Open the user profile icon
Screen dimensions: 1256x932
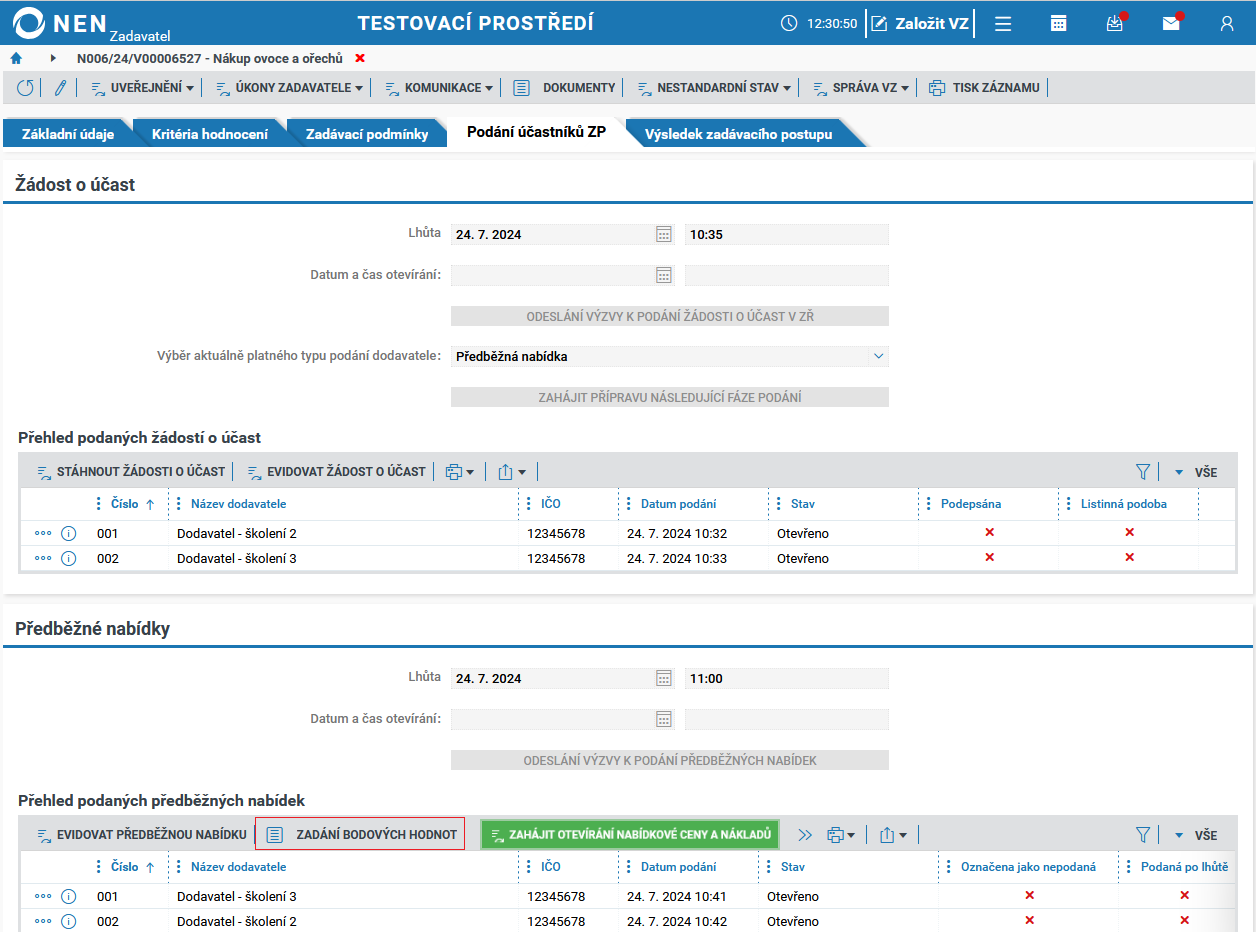tap(1227, 23)
